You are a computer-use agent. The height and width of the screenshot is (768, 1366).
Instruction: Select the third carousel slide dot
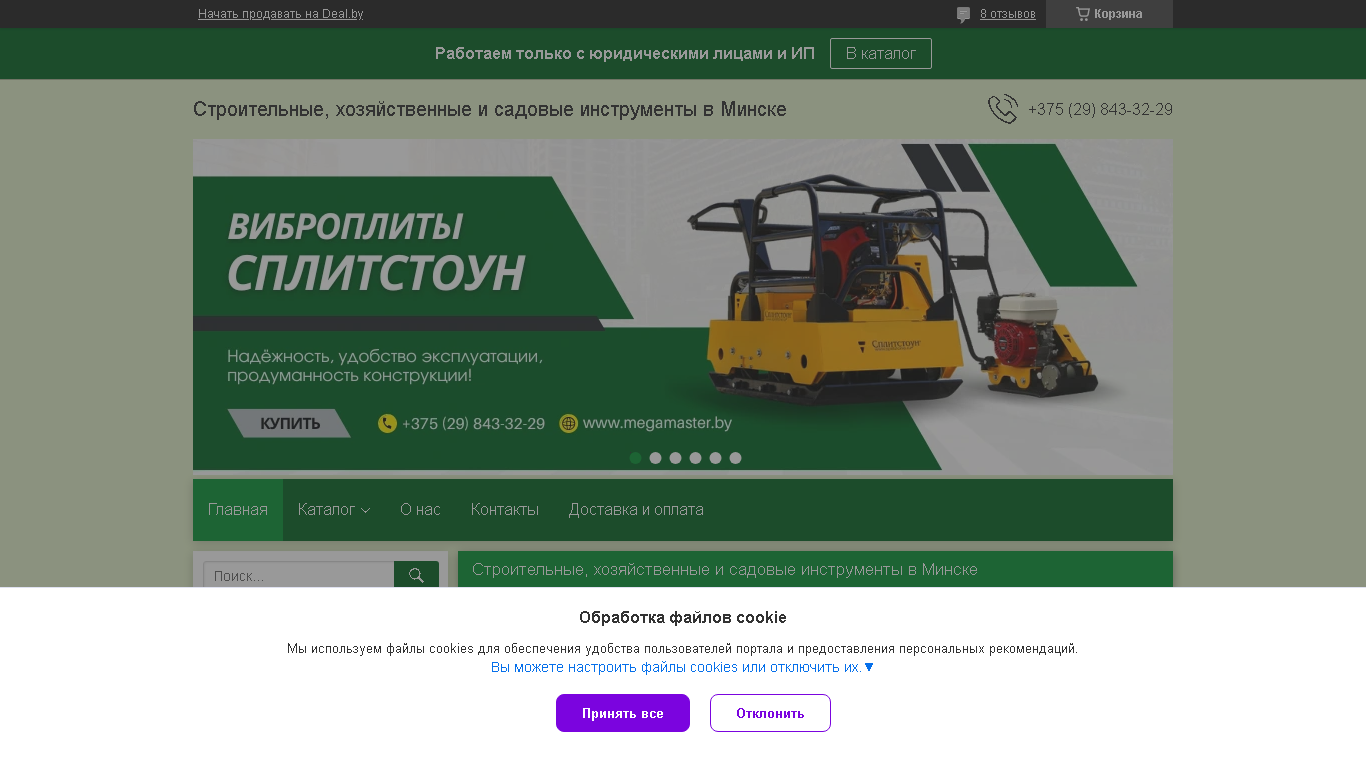(x=675, y=458)
